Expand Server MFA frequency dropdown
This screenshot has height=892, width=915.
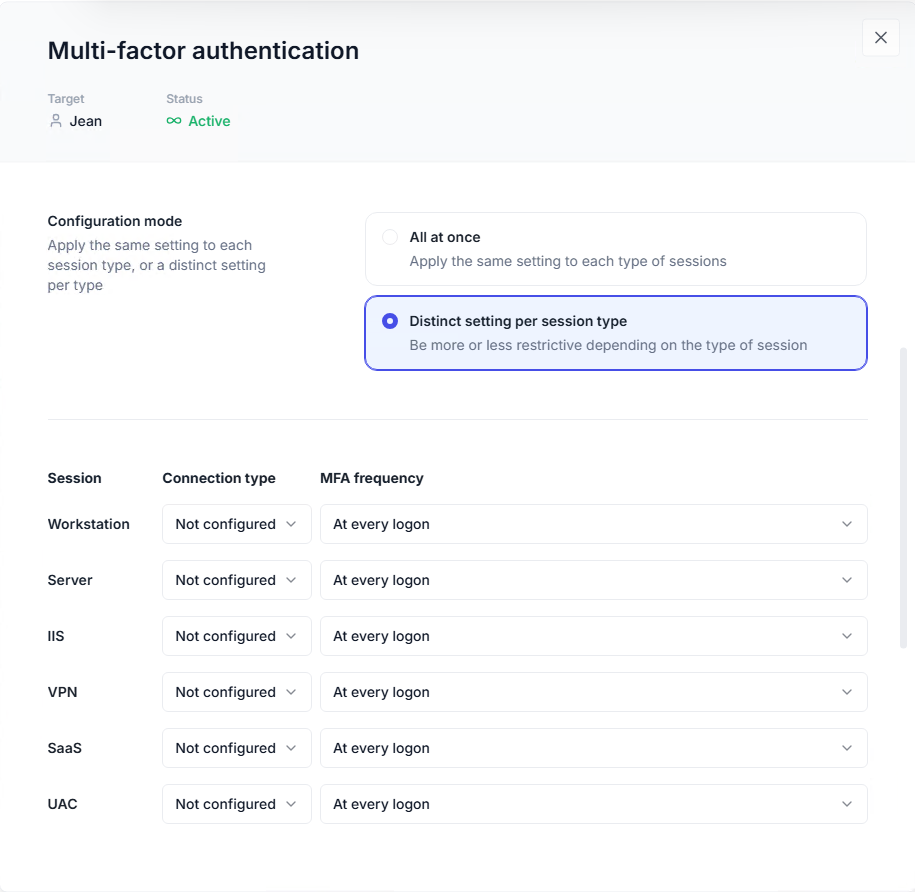point(593,580)
